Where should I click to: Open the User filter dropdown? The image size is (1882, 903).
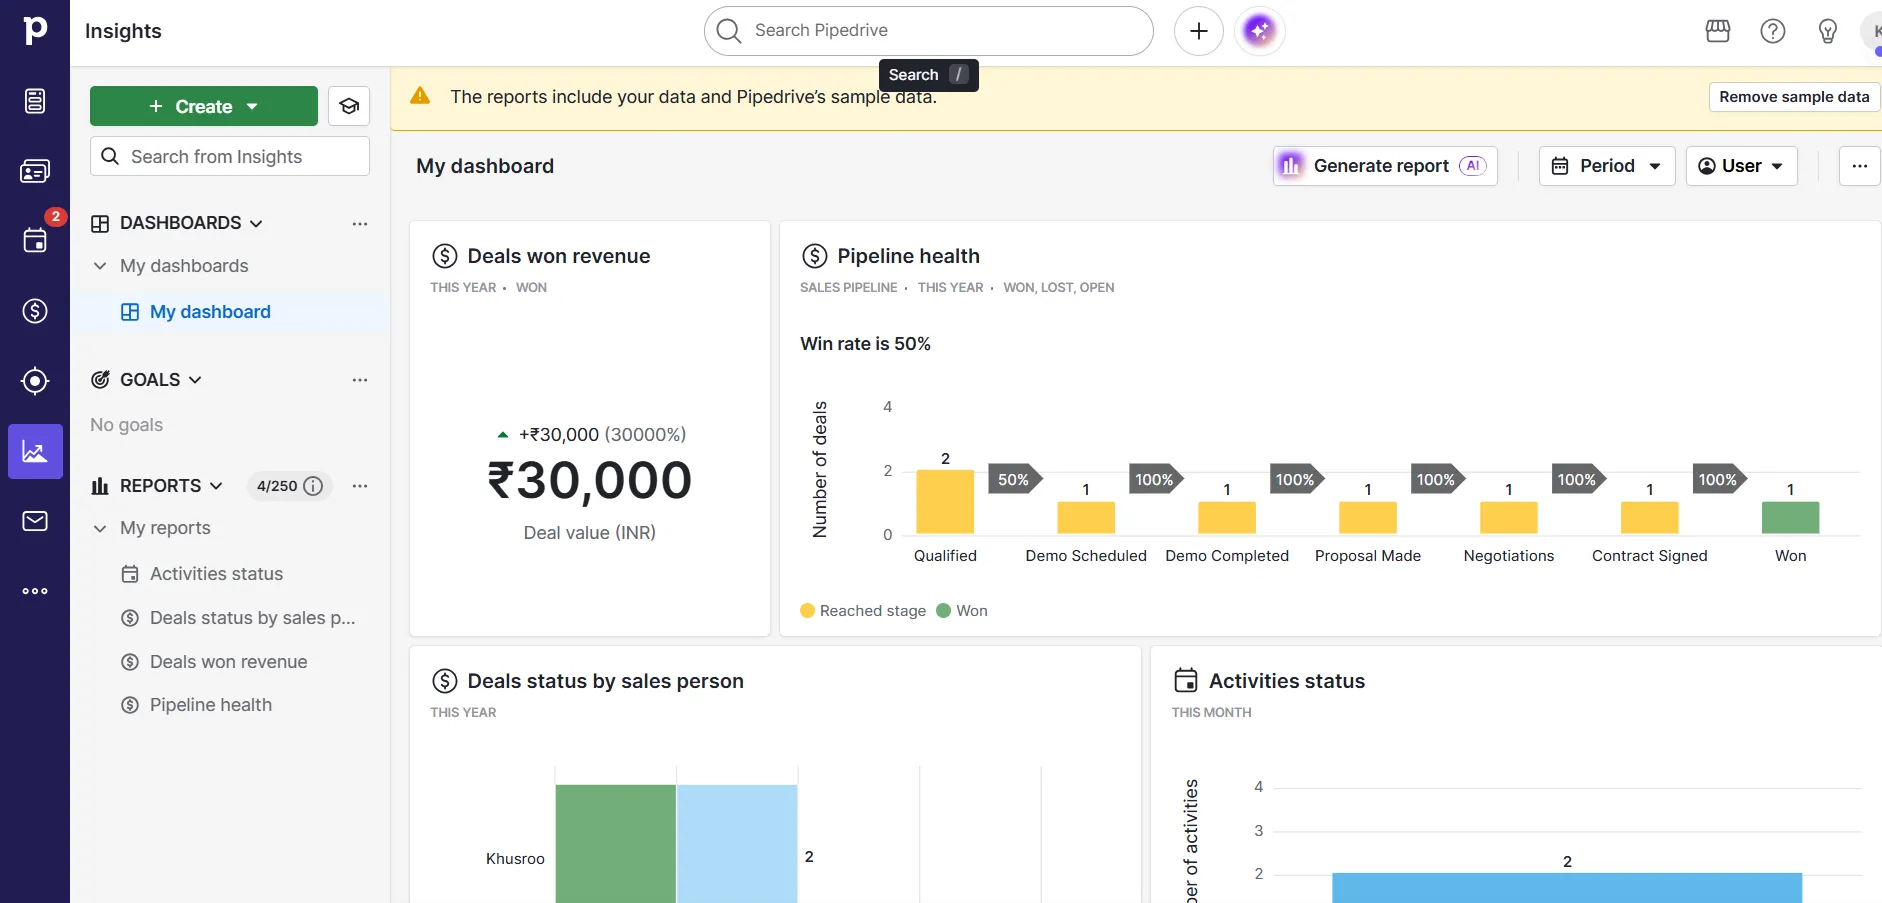coord(1742,166)
